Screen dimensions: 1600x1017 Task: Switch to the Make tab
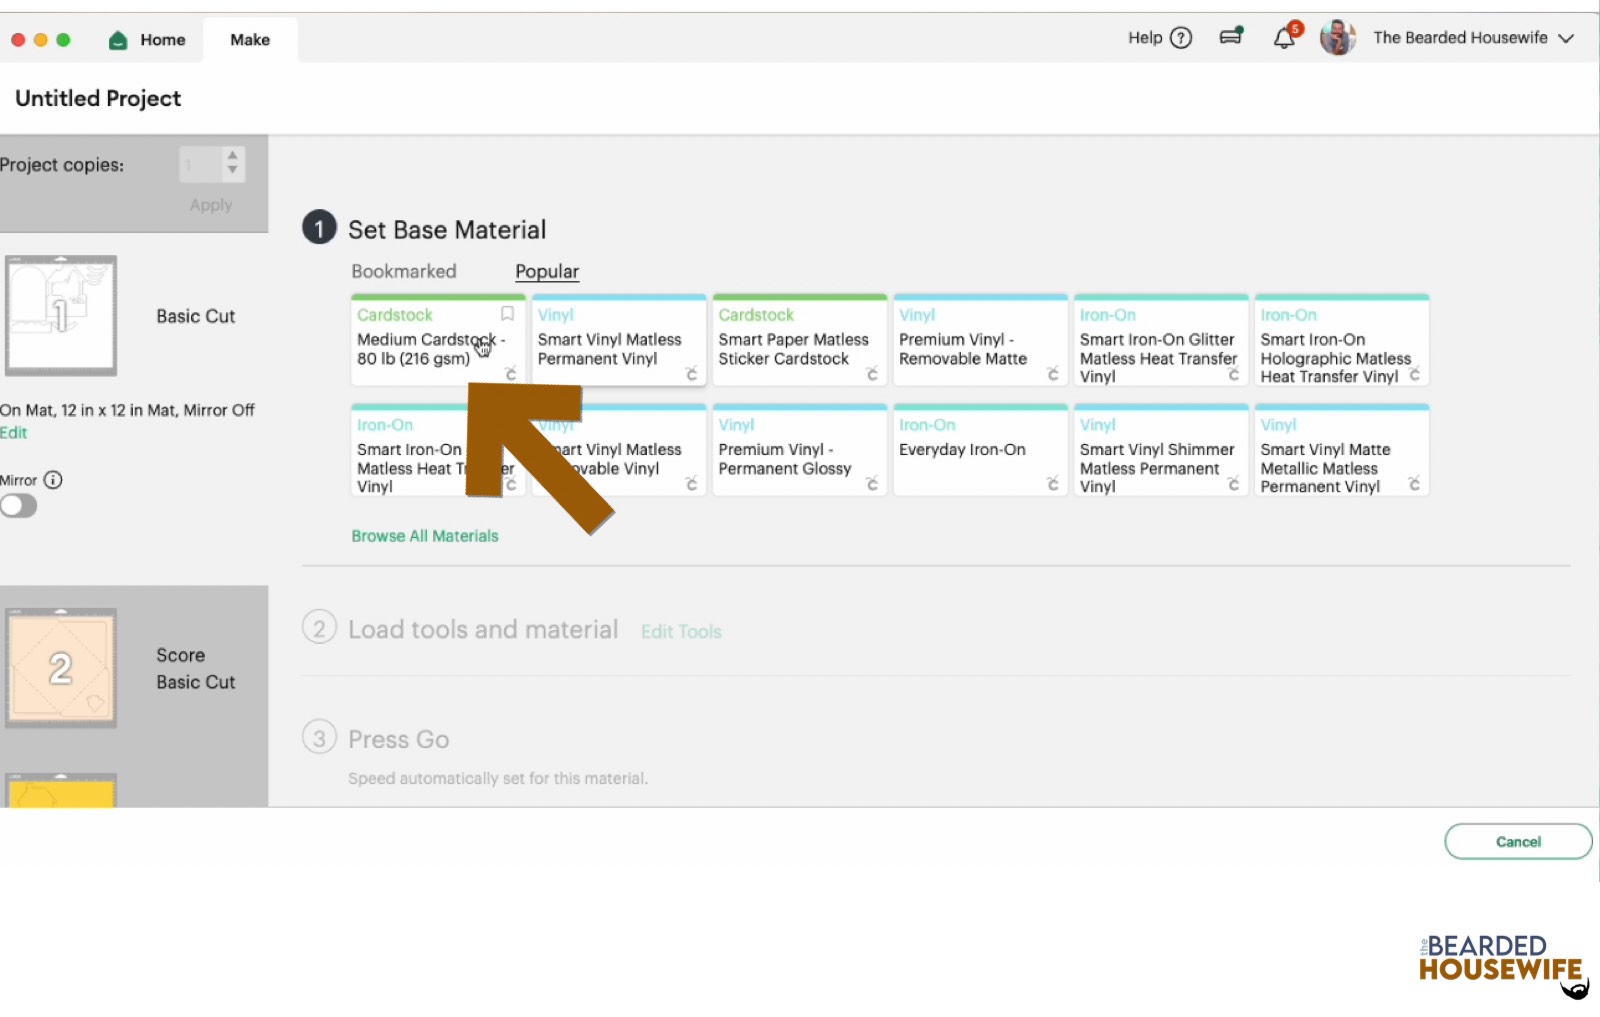[249, 40]
